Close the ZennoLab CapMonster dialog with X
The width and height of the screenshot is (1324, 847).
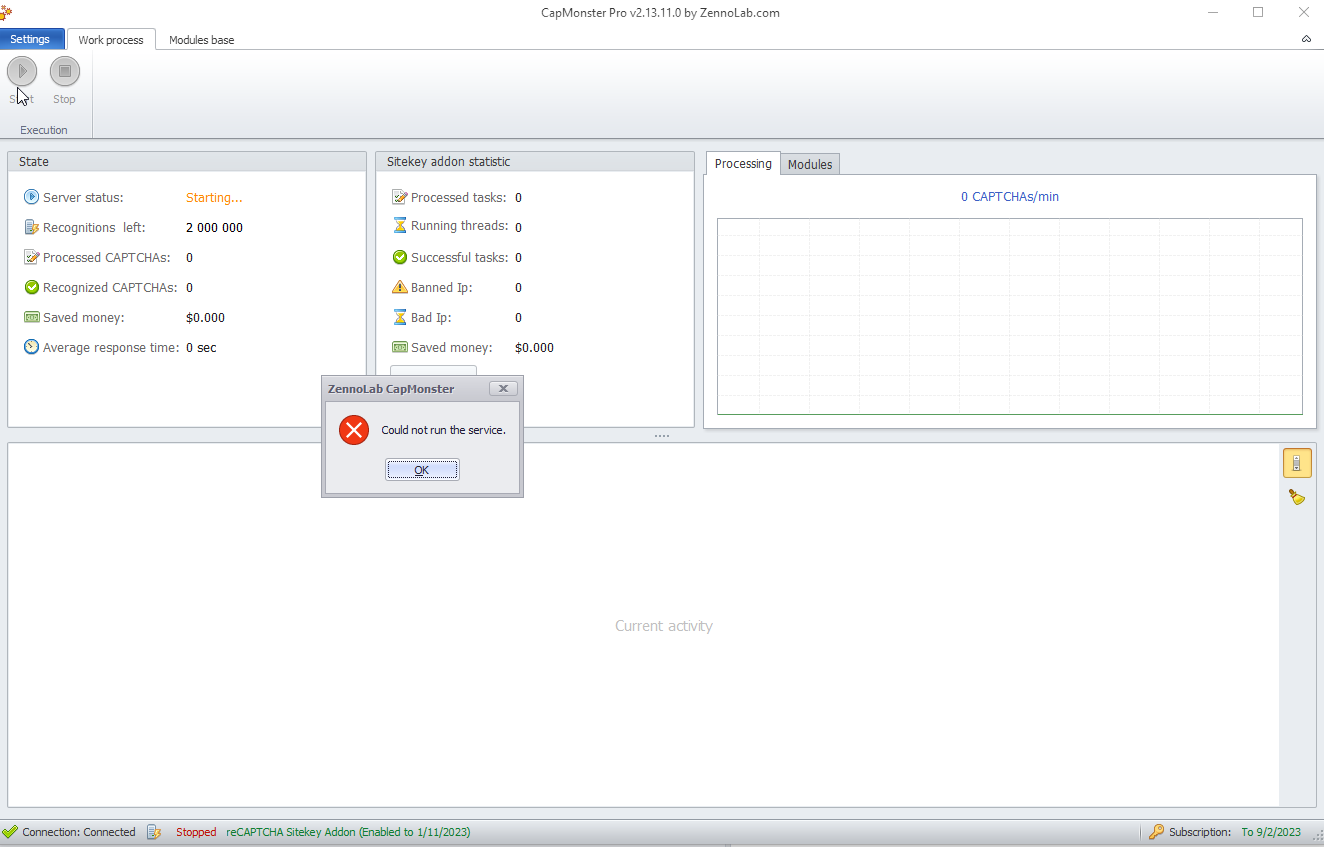coord(503,388)
